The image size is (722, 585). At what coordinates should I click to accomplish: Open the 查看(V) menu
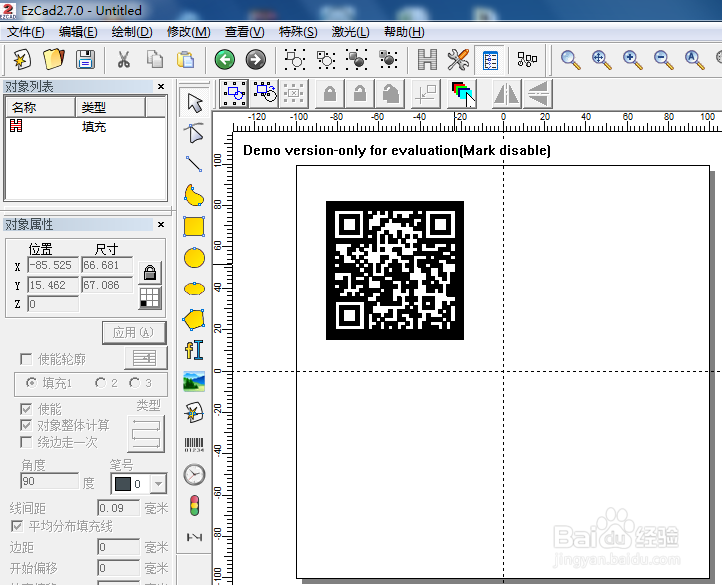[245, 32]
